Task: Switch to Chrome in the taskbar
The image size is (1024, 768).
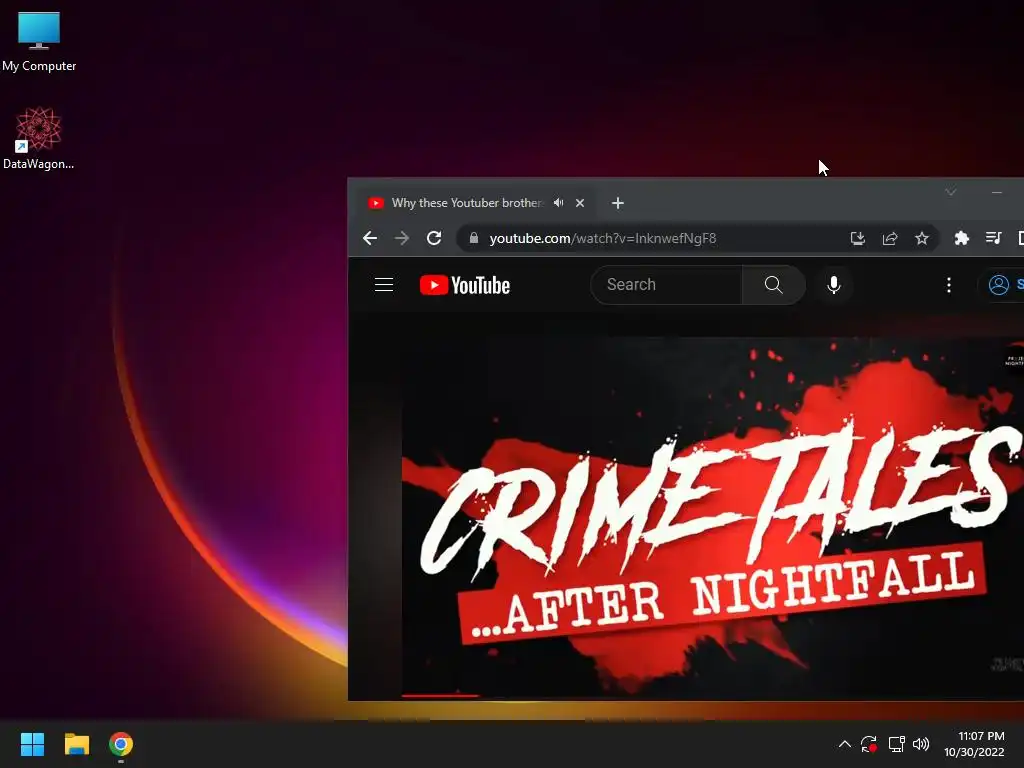Action: click(x=121, y=744)
